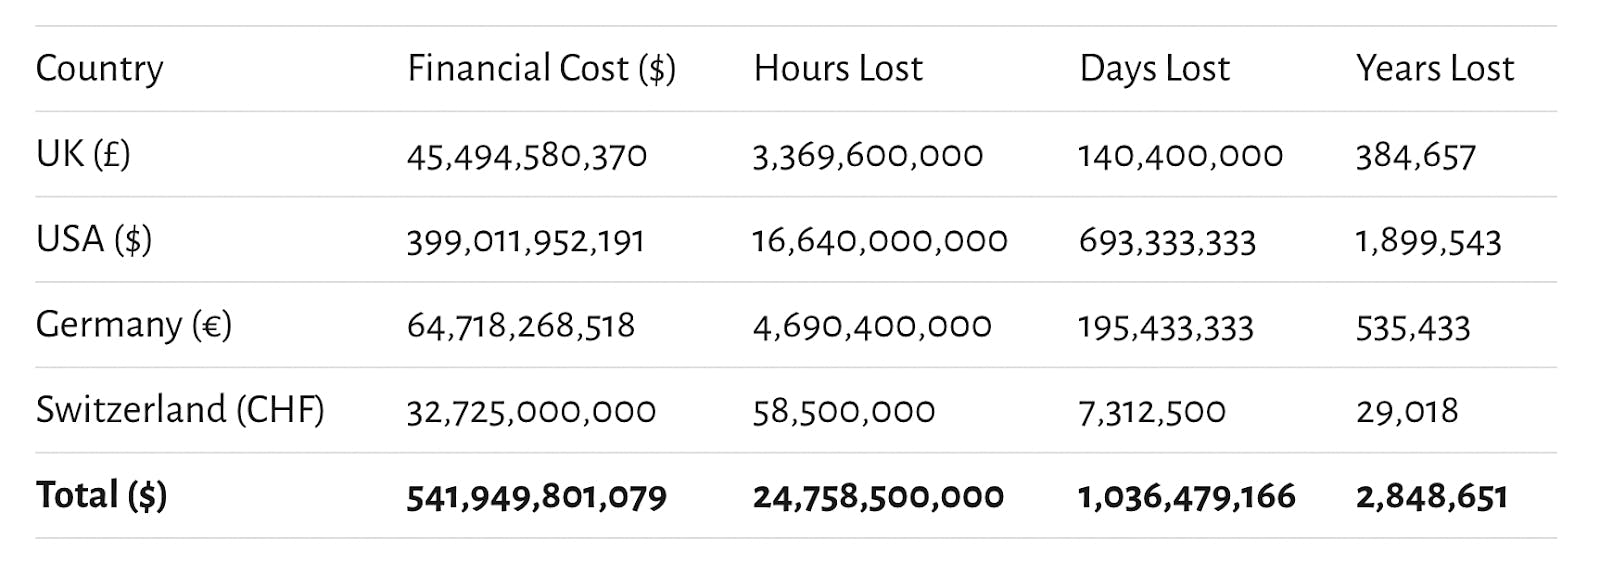Screen dimensions: 1600x564
Task: Select the USA ($) row label
Action: point(94,240)
